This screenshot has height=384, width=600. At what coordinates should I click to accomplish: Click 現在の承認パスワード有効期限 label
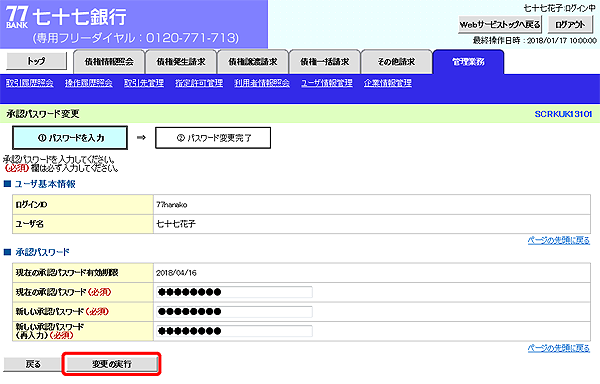pyautogui.click(x=67, y=273)
